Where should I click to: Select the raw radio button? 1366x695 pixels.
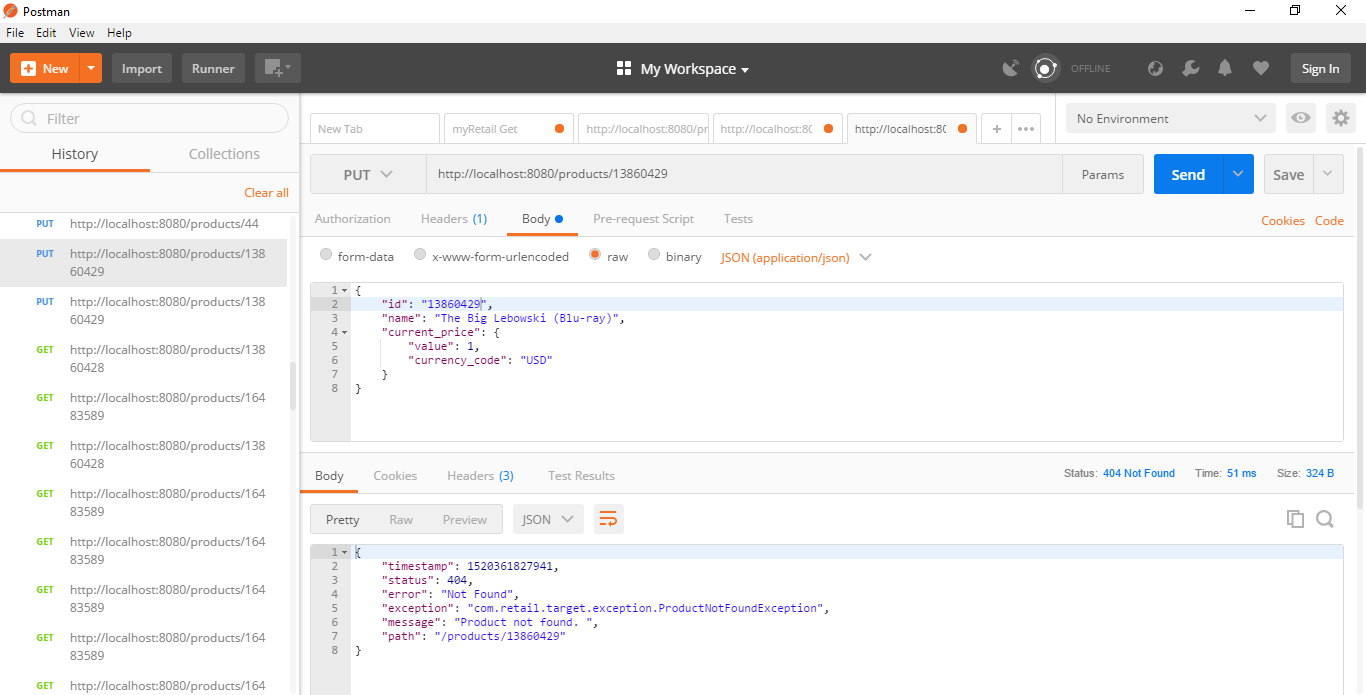[x=595, y=255]
